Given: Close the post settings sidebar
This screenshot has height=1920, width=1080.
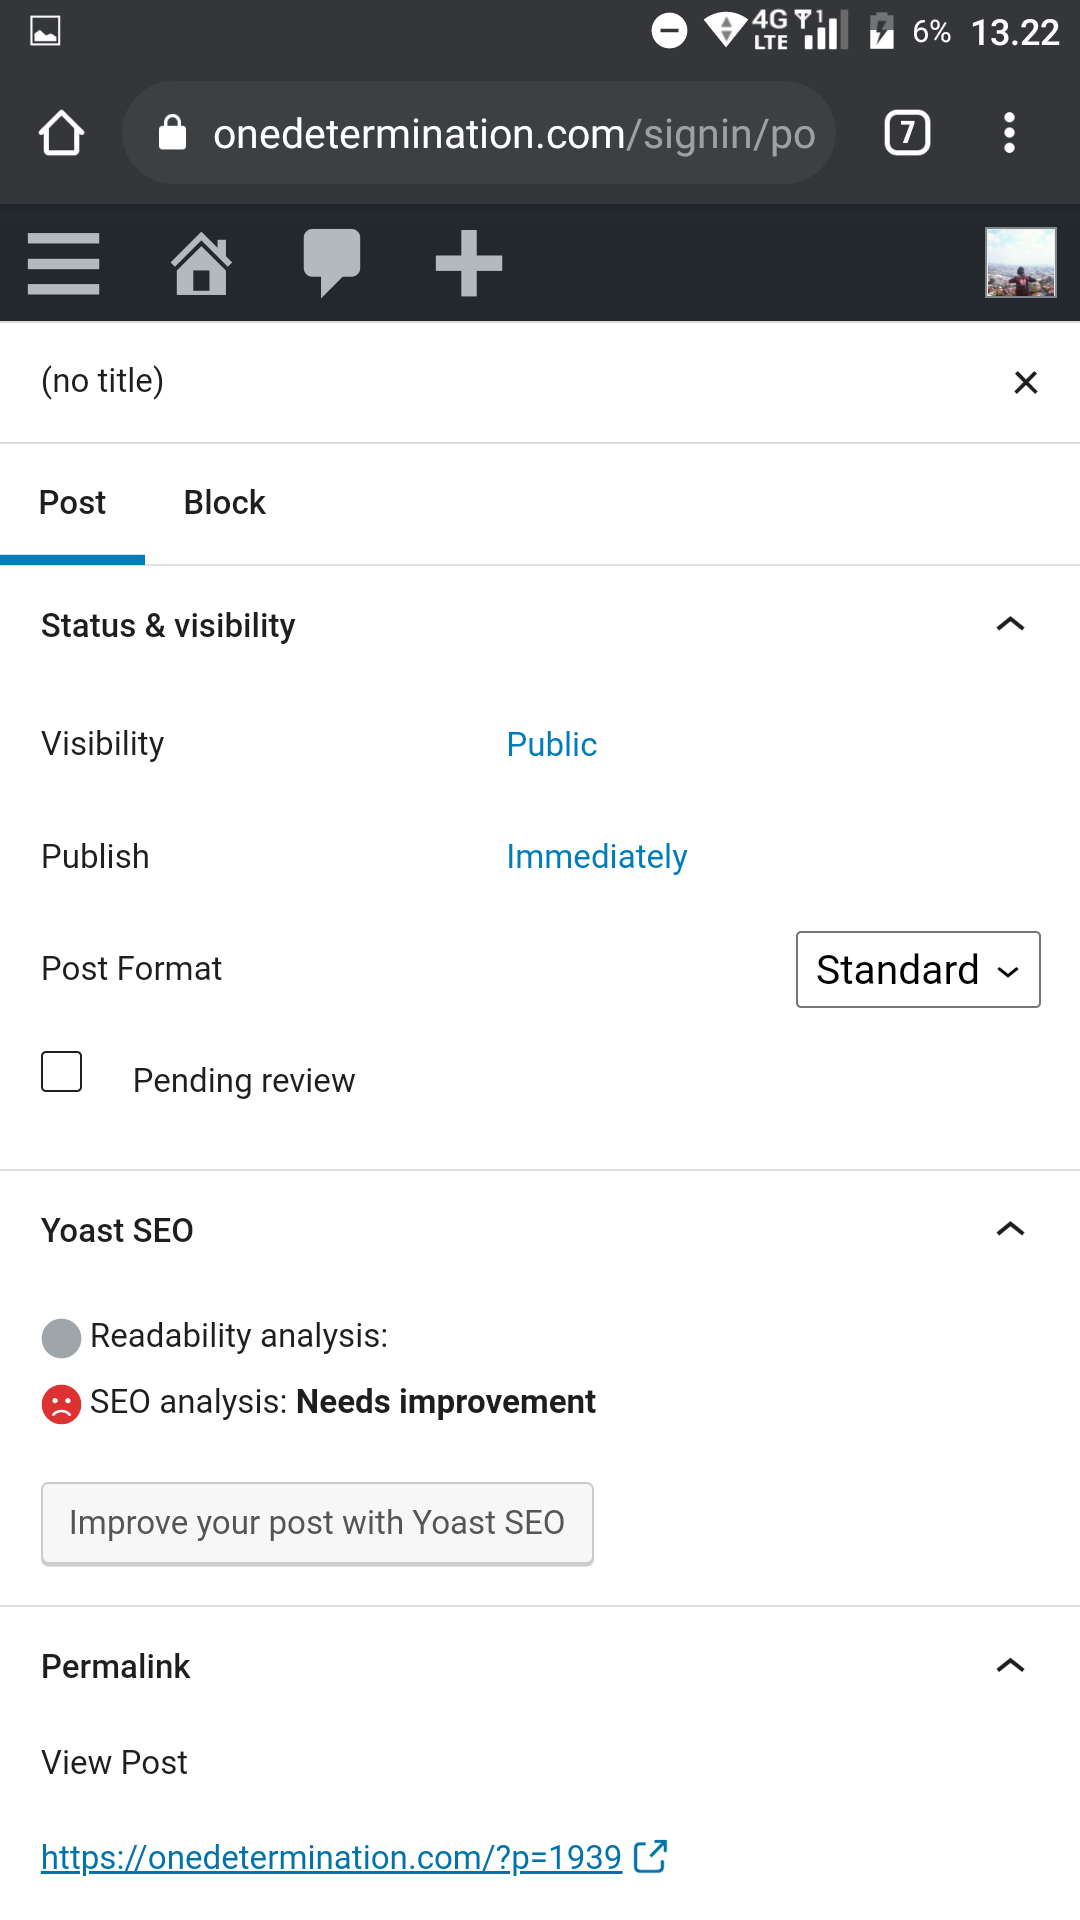Looking at the screenshot, I should pos(1025,382).
